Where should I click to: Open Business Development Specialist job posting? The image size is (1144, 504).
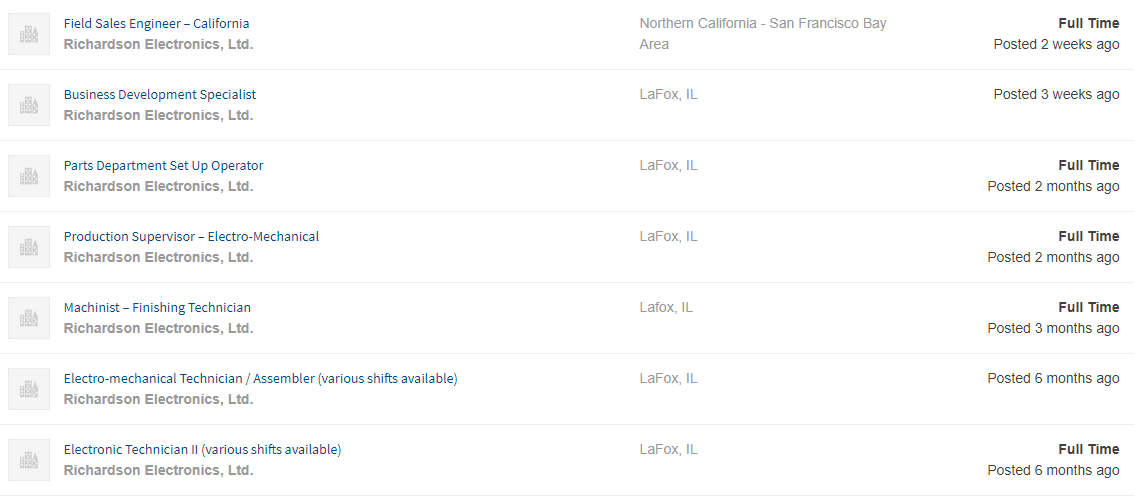[160, 94]
